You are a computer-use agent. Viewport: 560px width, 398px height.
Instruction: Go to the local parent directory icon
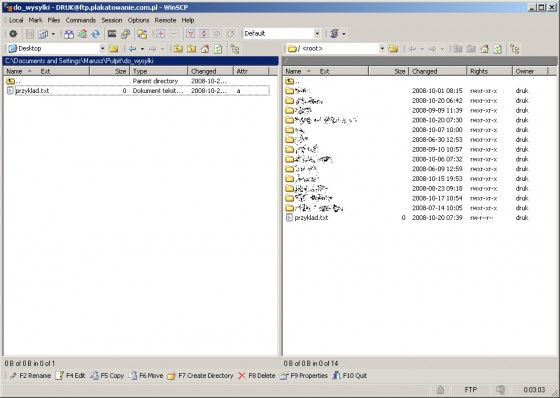tap(178, 49)
